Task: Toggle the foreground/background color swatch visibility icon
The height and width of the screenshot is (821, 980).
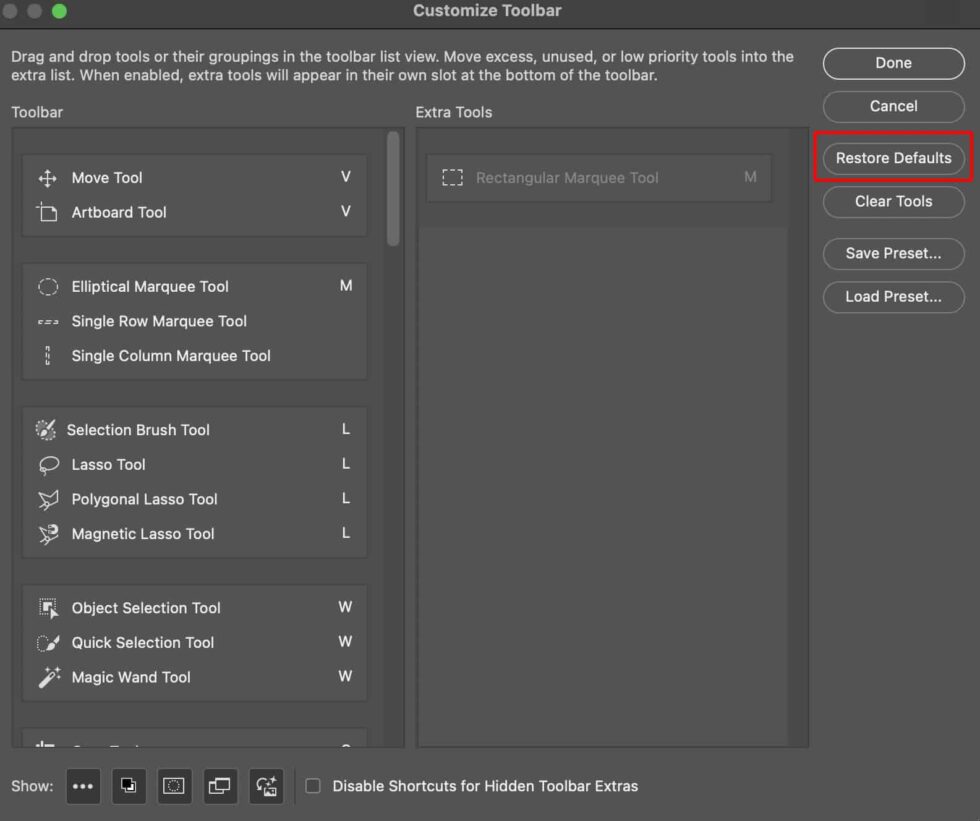Action: pos(129,787)
